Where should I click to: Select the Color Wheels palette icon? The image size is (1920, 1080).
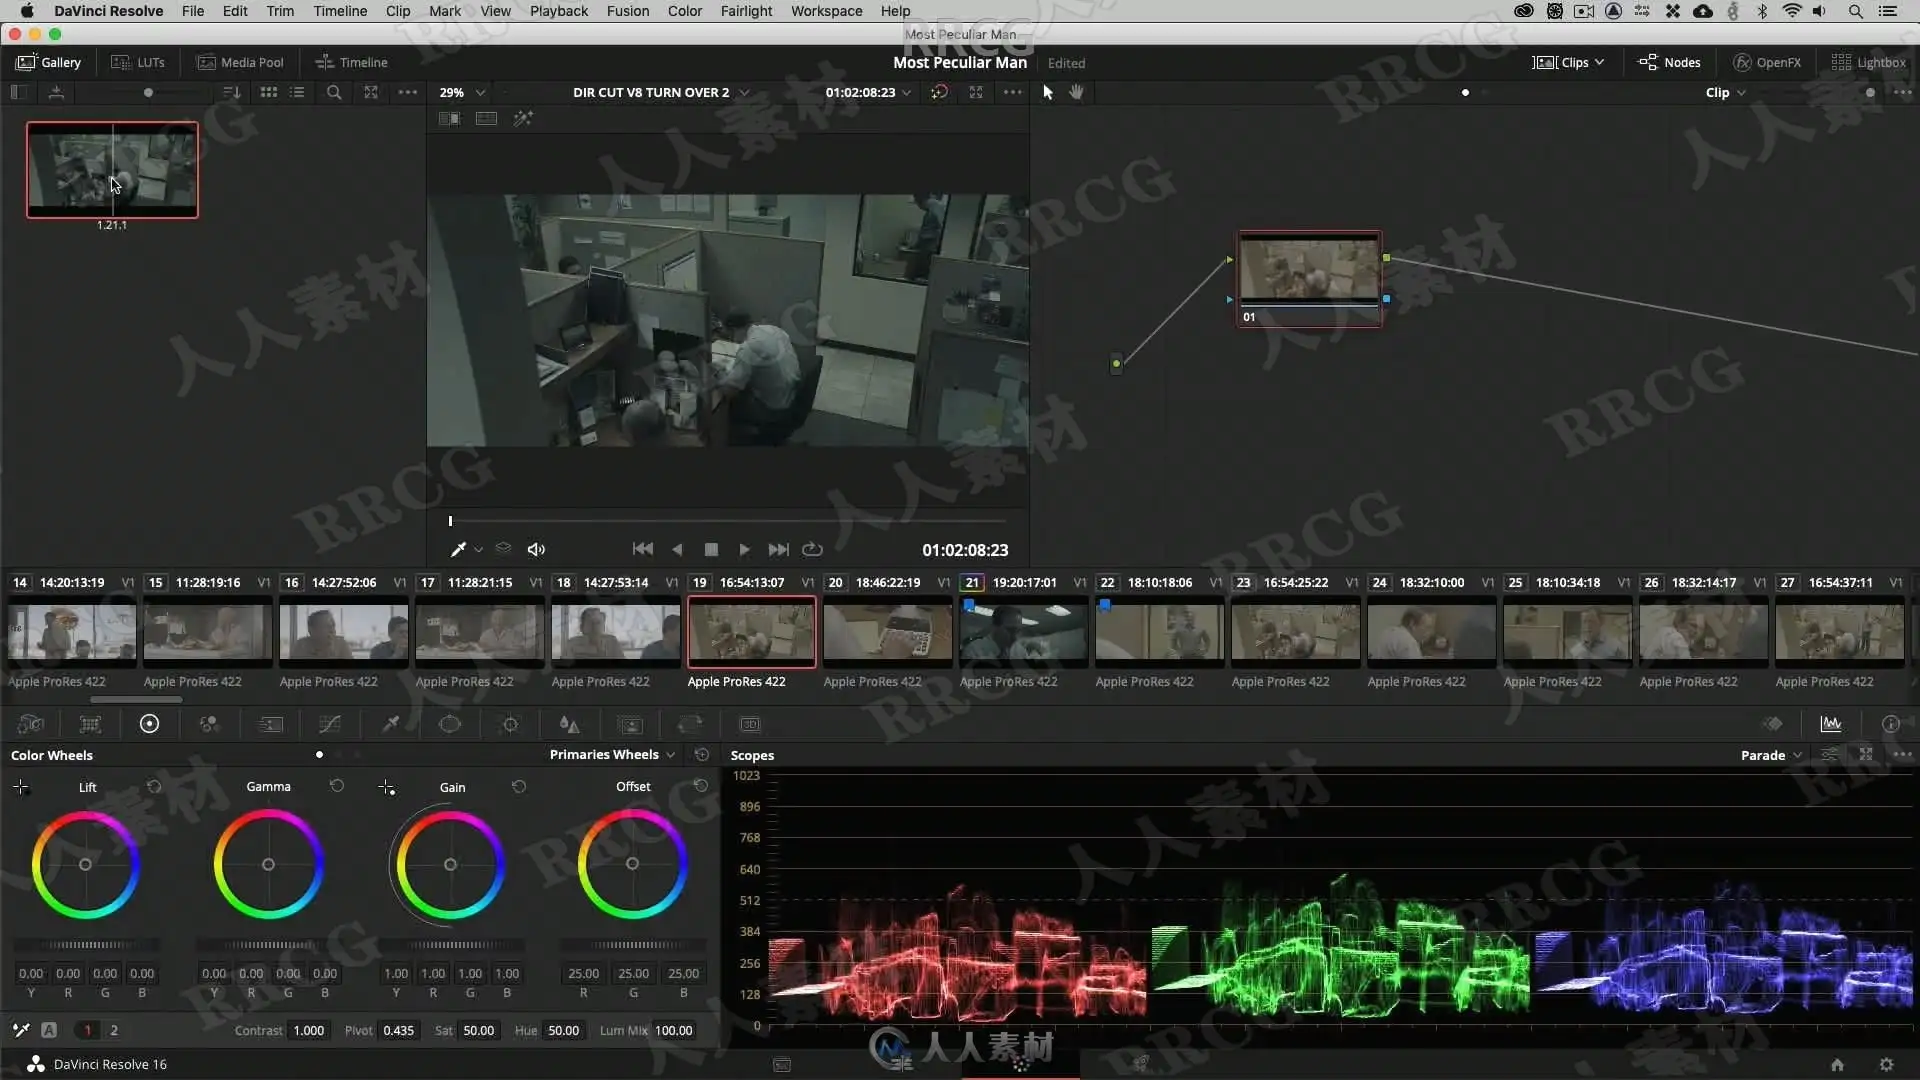[x=149, y=724]
